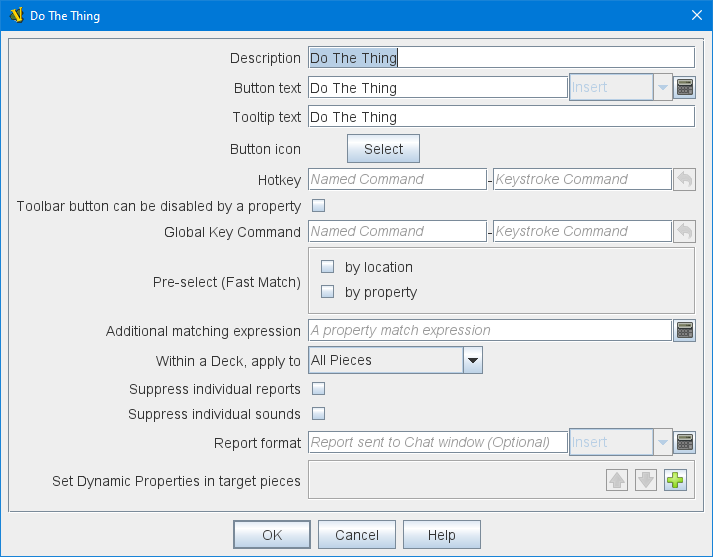
Task: Open Insert dropdown next to Report format
Action: tap(661, 442)
